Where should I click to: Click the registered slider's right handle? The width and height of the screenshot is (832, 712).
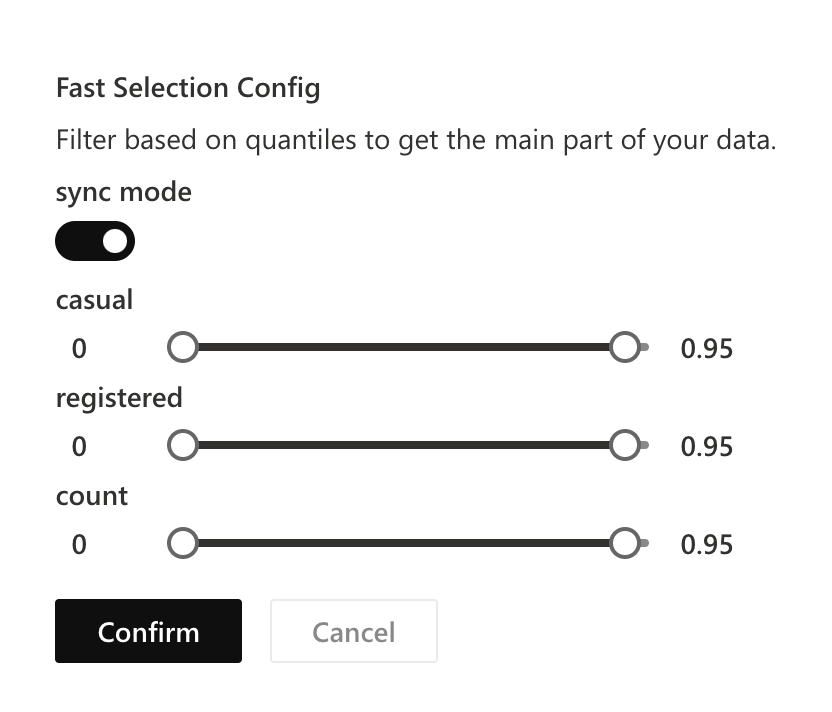point(625,445)
